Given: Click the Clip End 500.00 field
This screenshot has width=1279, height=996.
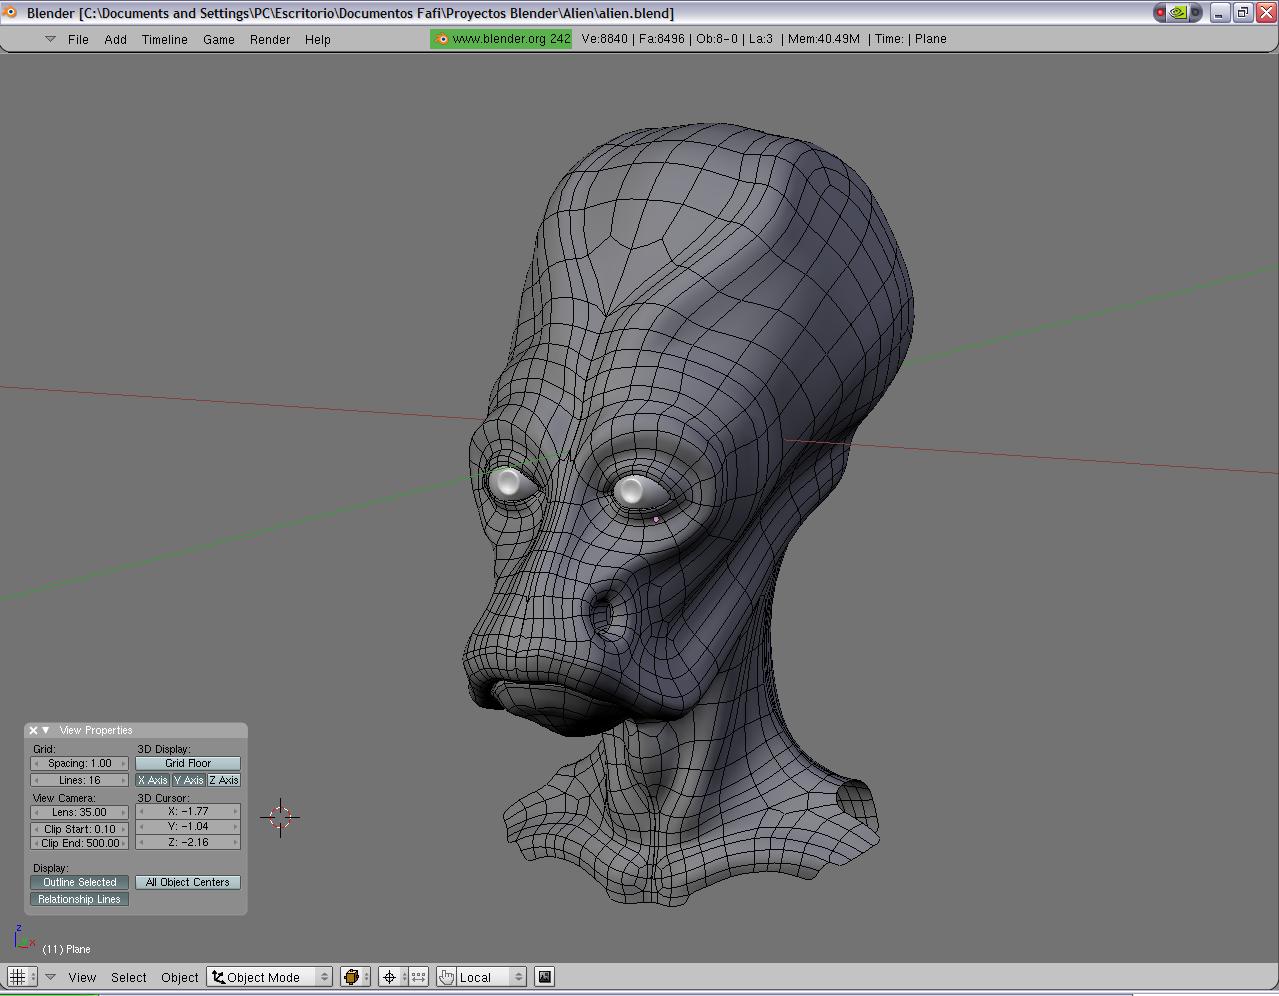Looking at the screenshot, I should (80, 843).
